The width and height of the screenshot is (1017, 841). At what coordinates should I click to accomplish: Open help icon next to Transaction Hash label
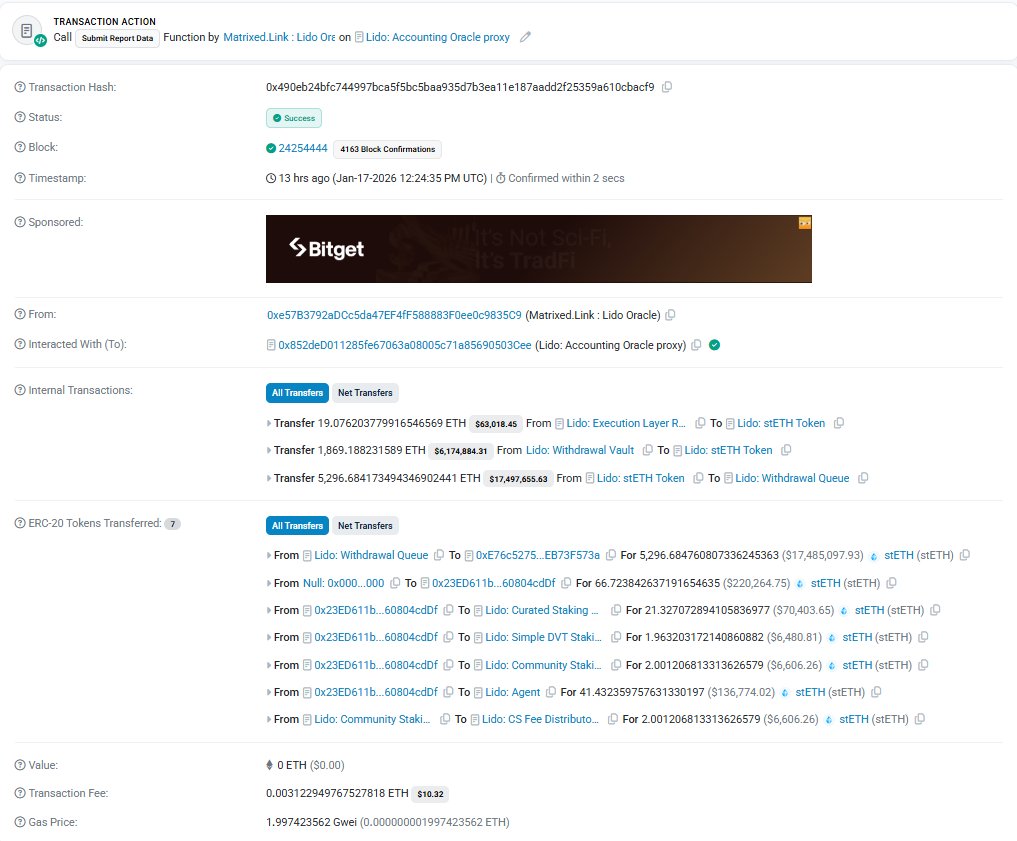point(20,87)
